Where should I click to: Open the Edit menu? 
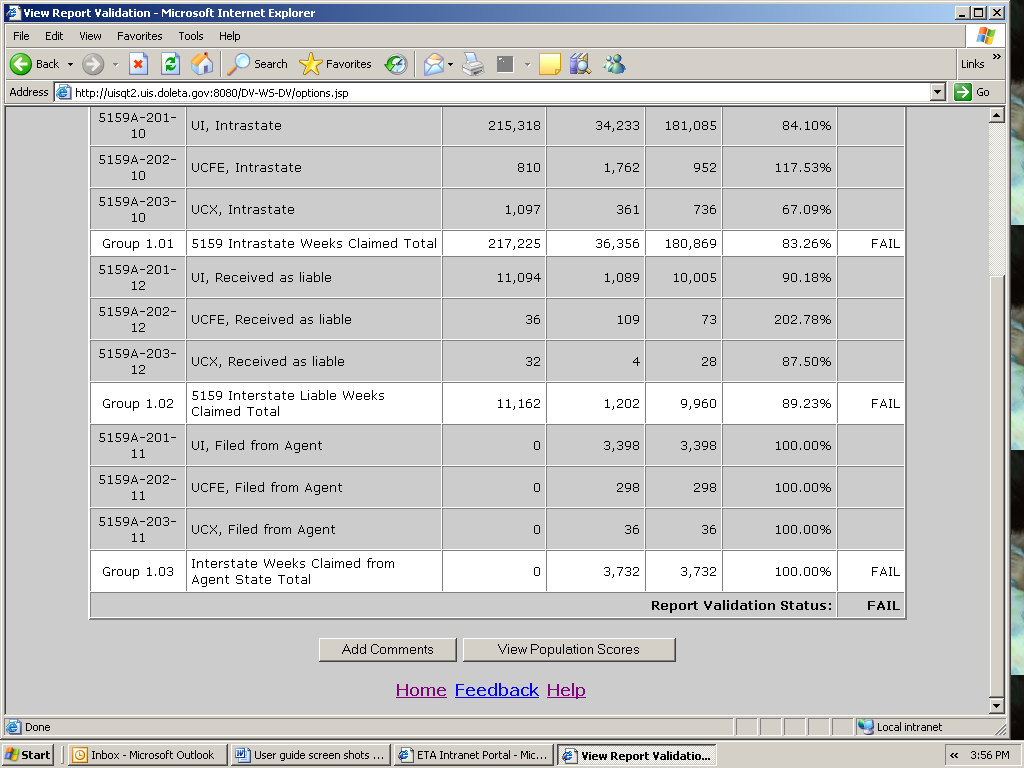tap(54, 36)
